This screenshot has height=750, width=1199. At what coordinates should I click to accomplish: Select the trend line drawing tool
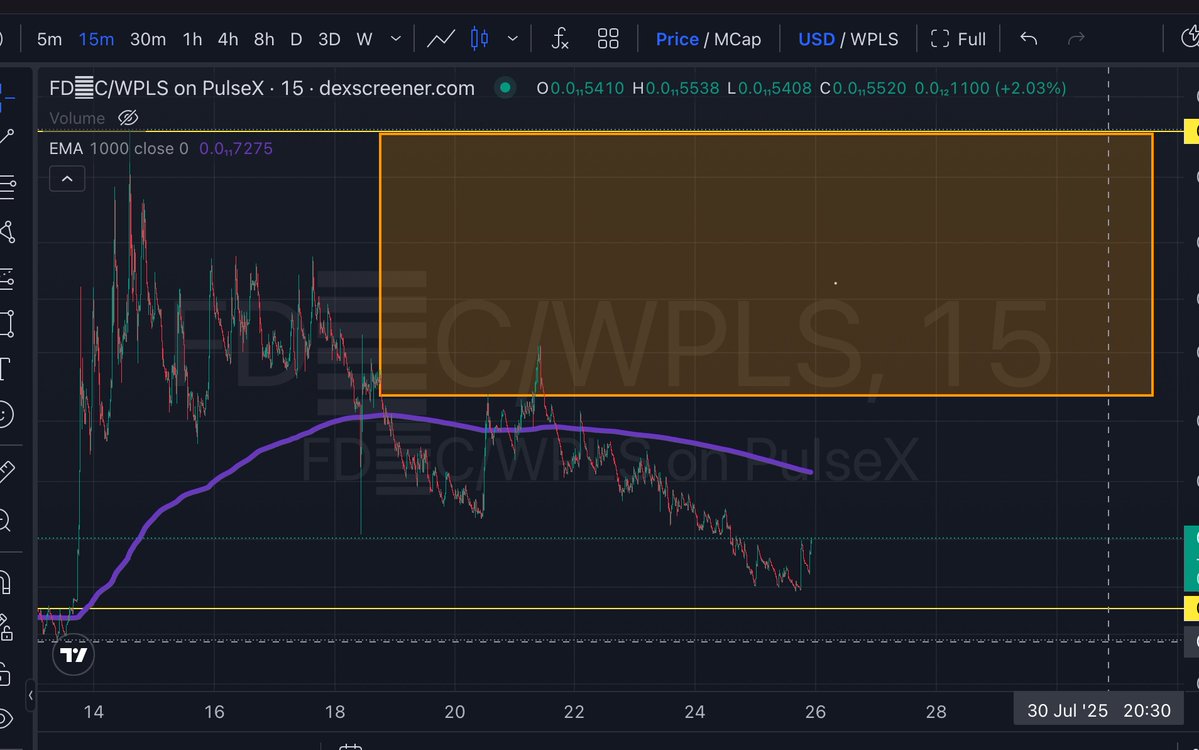pyautogui.click(x=7, y=138)
